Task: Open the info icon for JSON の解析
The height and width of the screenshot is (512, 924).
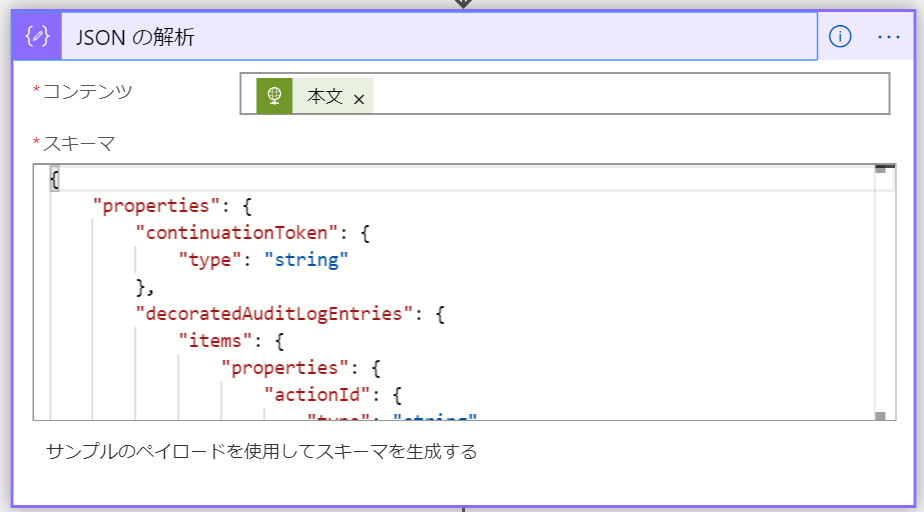Action: pyautogui.click(x=840, y=37)
